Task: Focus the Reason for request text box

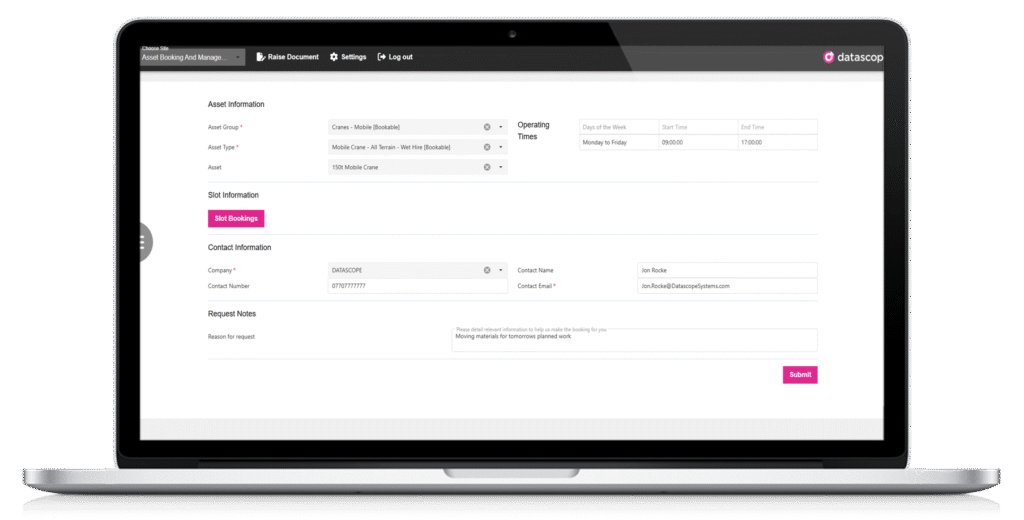Action: pos(634,341)
